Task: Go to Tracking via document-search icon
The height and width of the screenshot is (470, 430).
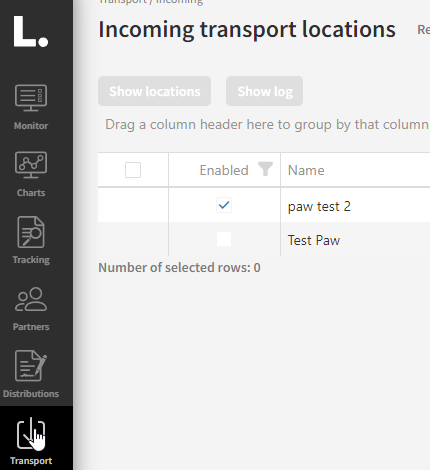Action: pyautogui.click(x=31, y=232)
